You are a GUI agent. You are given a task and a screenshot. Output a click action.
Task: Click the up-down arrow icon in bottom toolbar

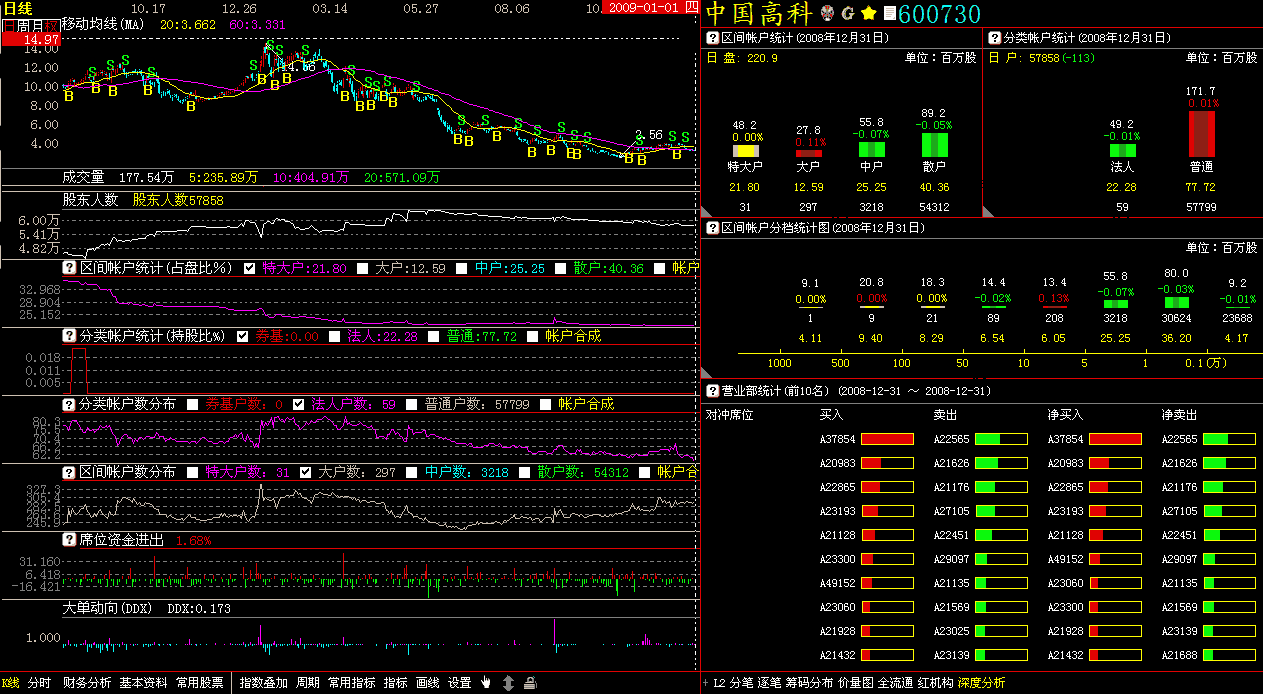coord(508,683)
